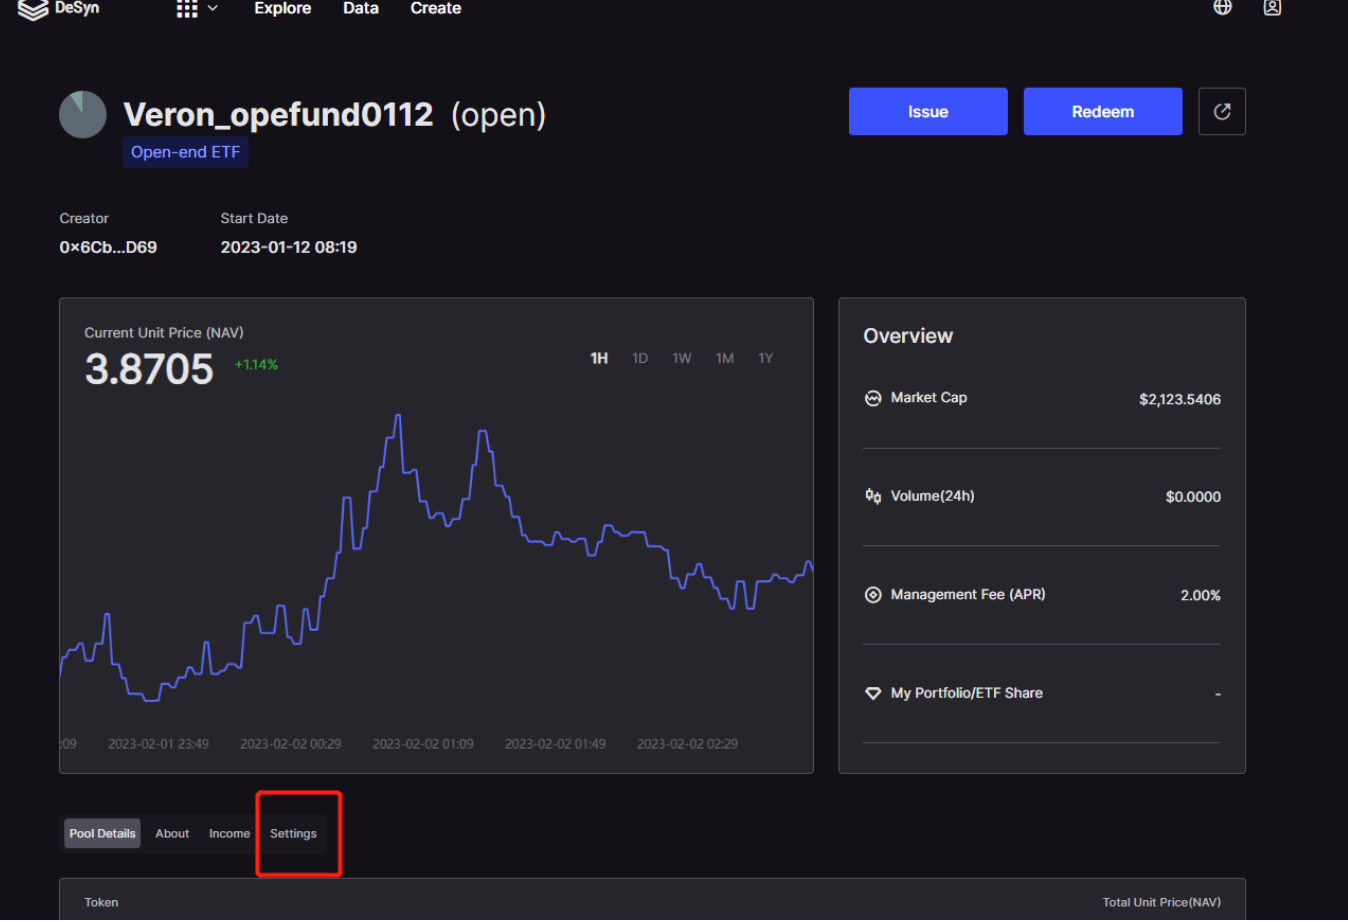The height and width of the screenshot is (922, 1348).
Task: Open the Explore menu
Action: click(282, 9)
